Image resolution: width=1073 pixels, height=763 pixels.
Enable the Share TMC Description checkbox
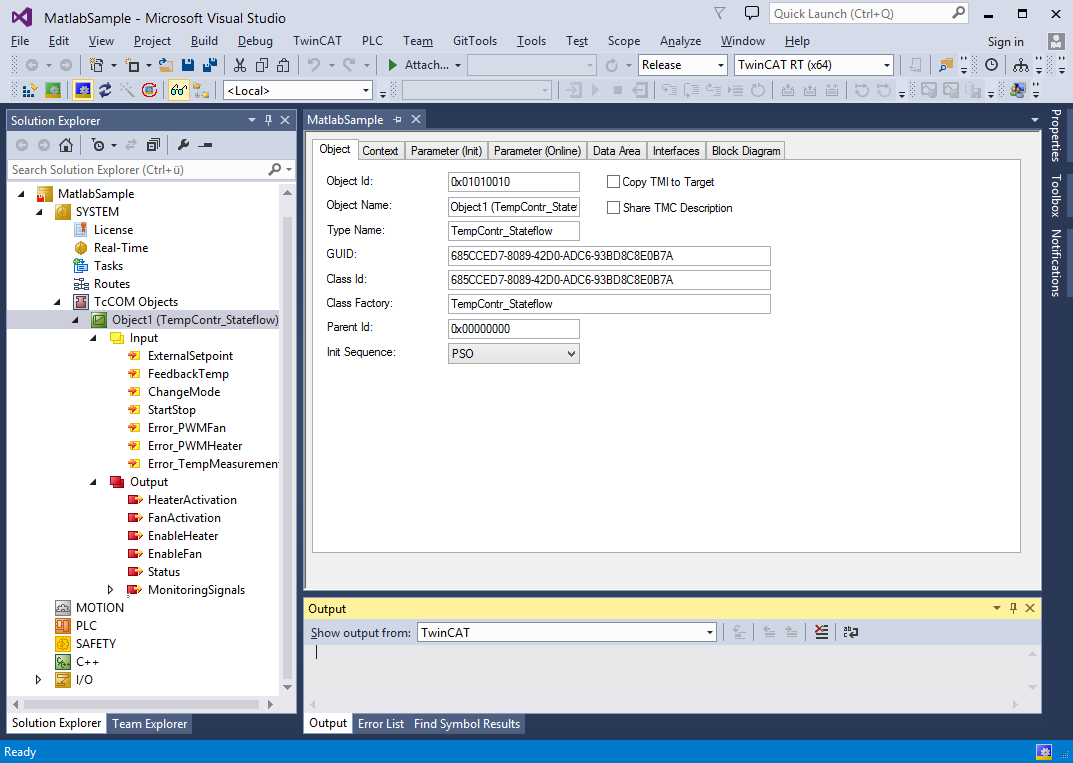[x=613, y=207]
